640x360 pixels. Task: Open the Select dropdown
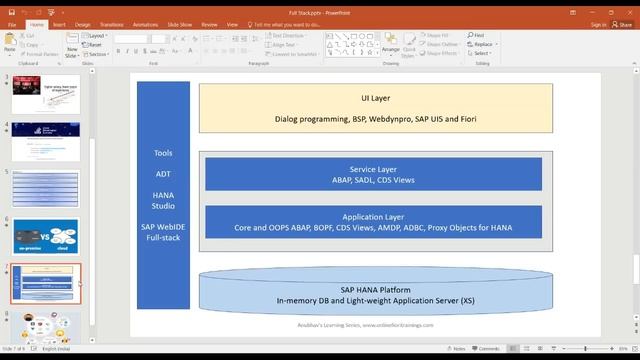(x=479, y=53)
